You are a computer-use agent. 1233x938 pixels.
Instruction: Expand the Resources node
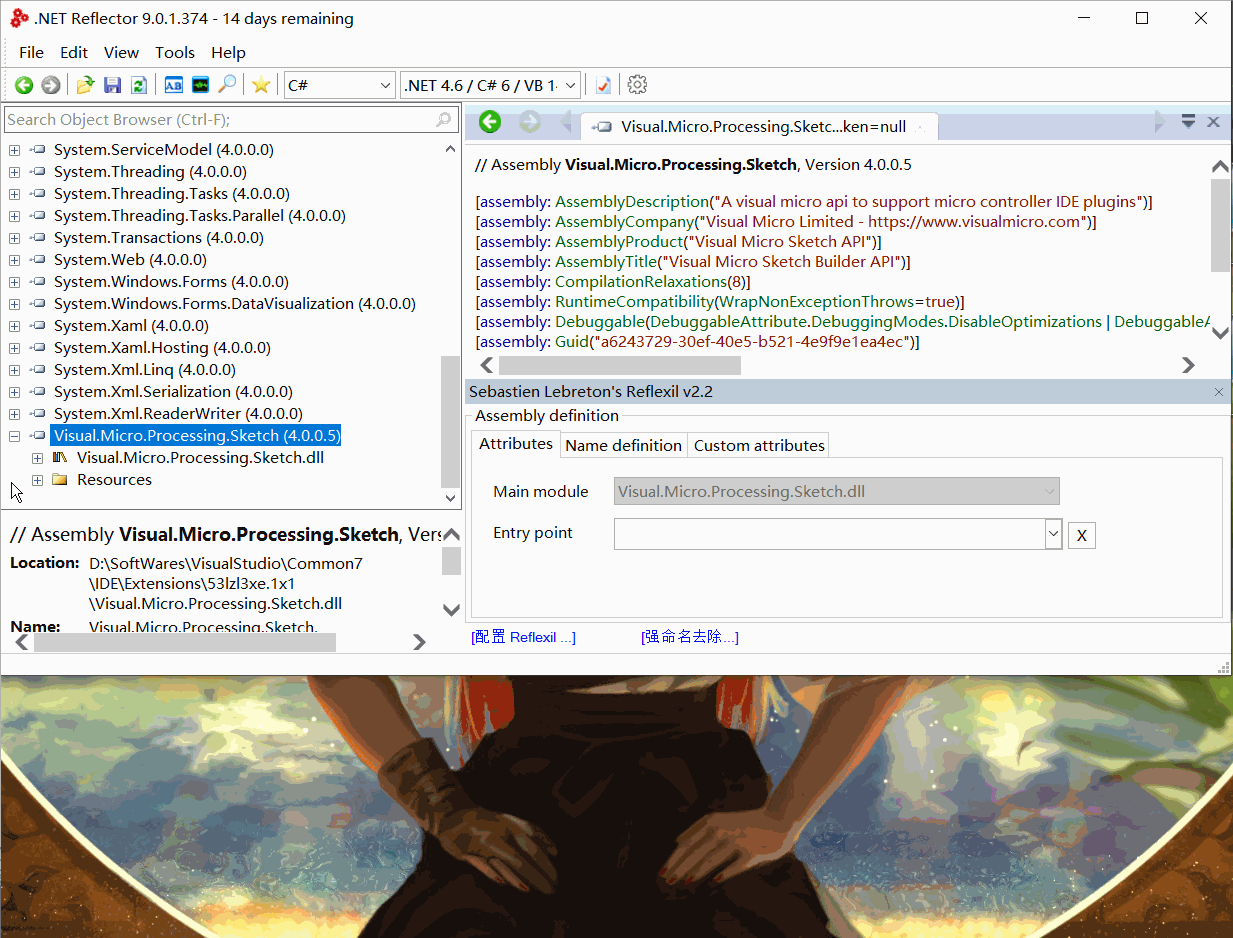click(37, 480)
